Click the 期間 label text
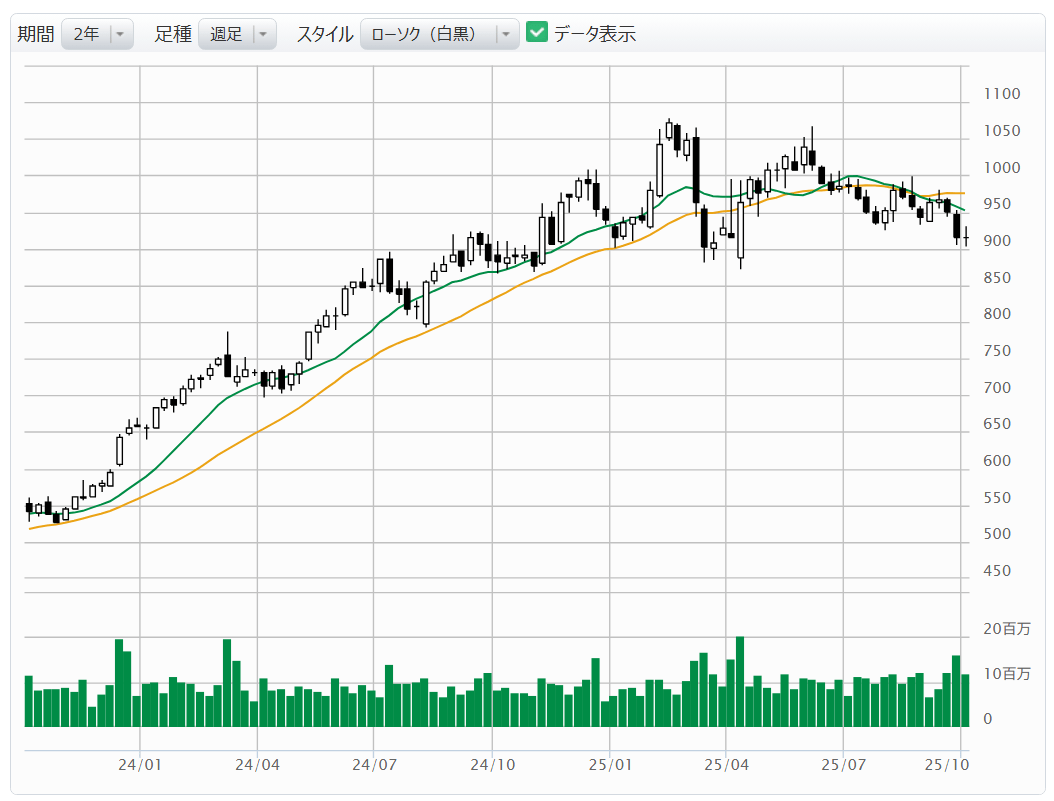This screenshot has width=1054, height=801. point(36,34)
